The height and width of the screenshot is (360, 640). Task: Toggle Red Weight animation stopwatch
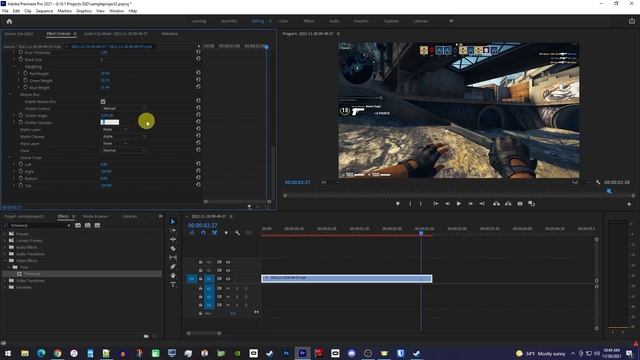[25, 73]
